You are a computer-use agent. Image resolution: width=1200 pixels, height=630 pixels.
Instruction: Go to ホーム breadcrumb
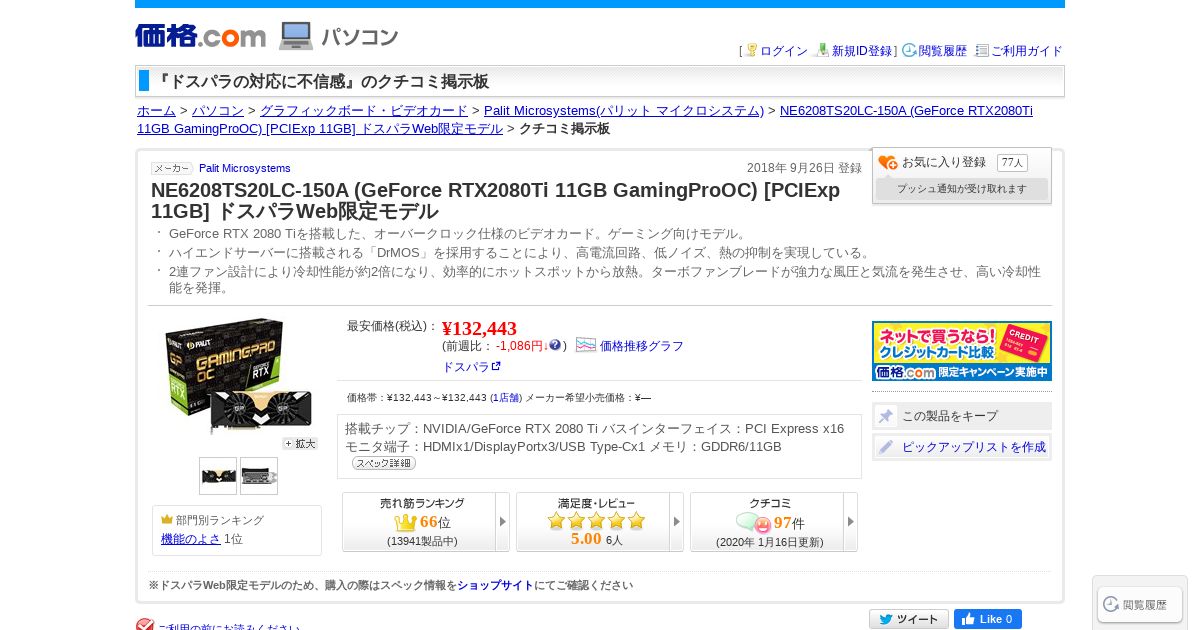pyautogui.click(x=156, y=111)
